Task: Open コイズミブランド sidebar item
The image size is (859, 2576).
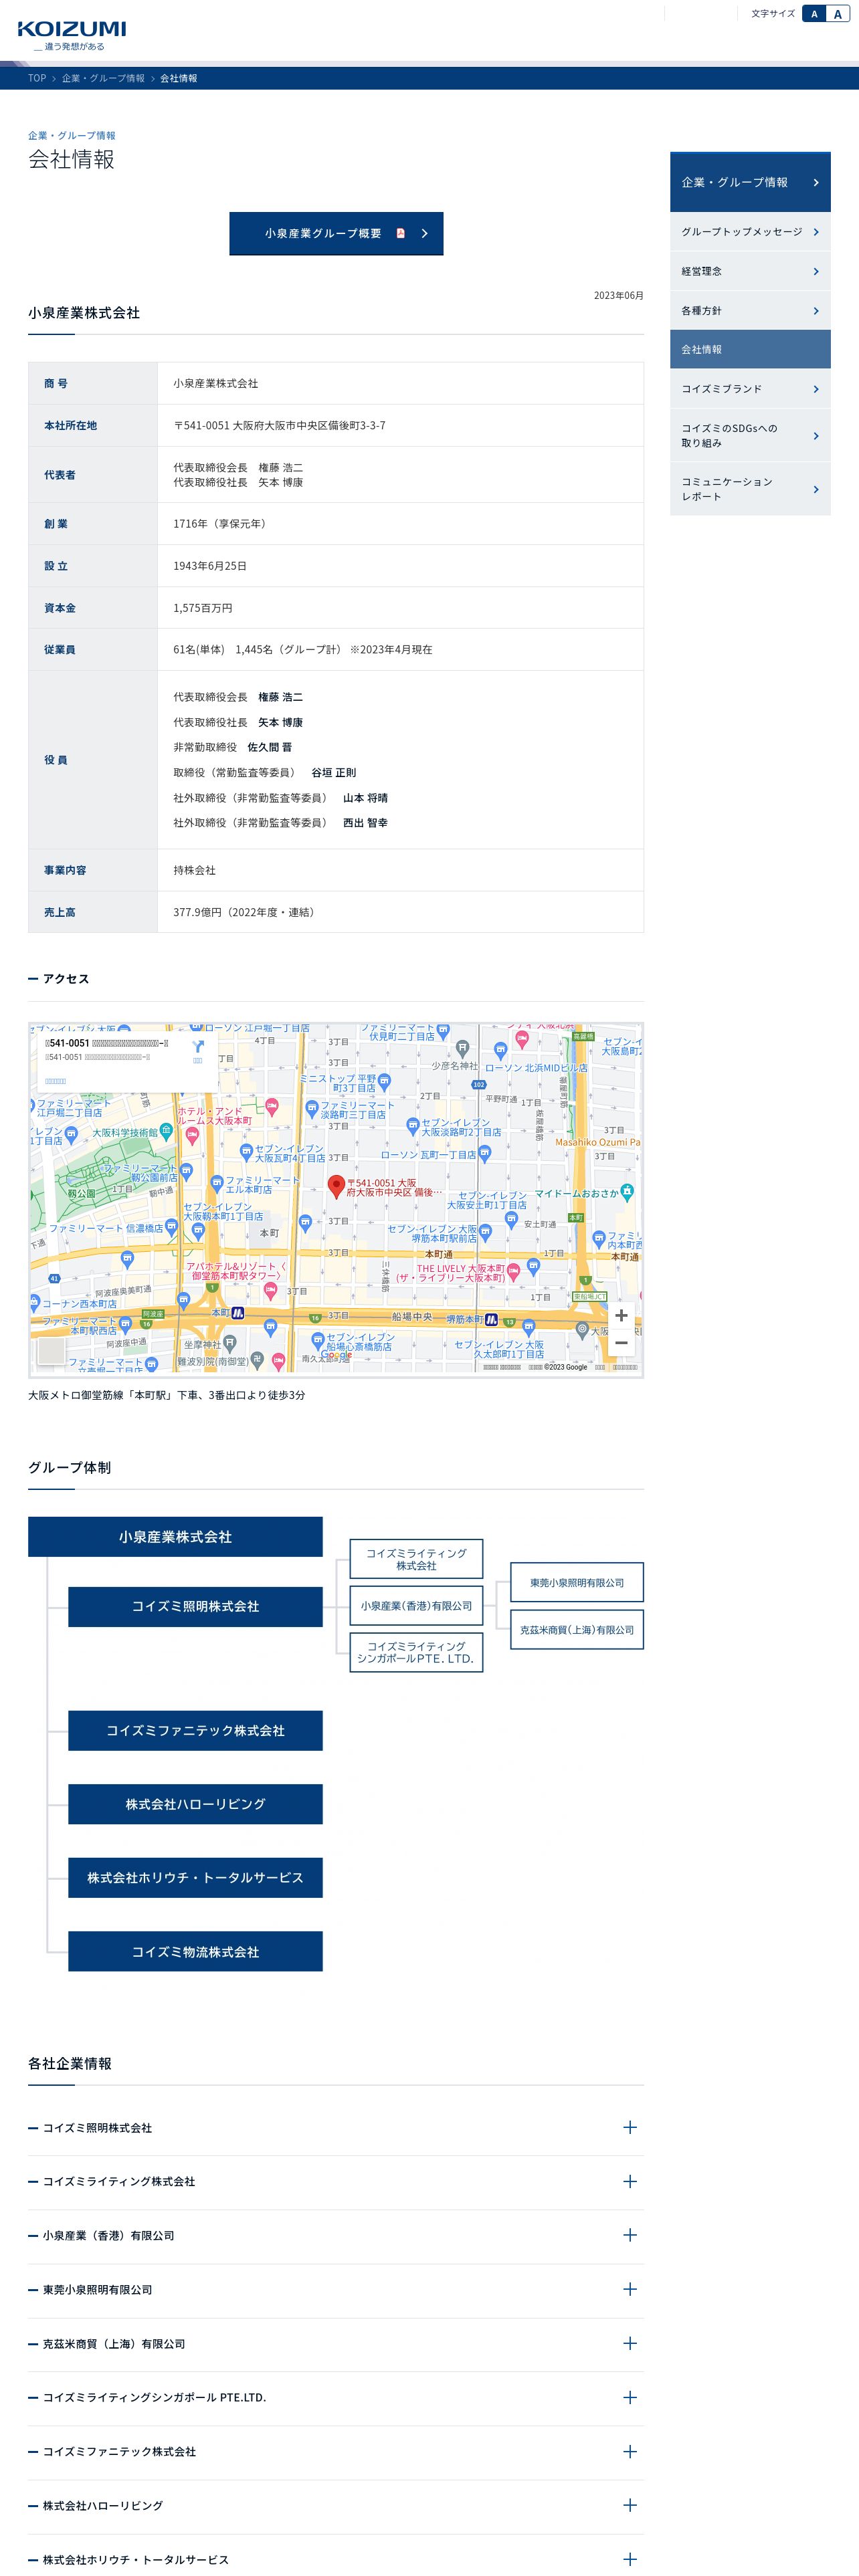Action: click(x=750, y=389)
